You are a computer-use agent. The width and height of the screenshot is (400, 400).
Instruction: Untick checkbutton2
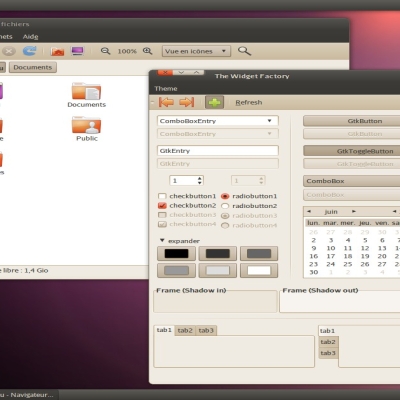[x=162, y=205]
